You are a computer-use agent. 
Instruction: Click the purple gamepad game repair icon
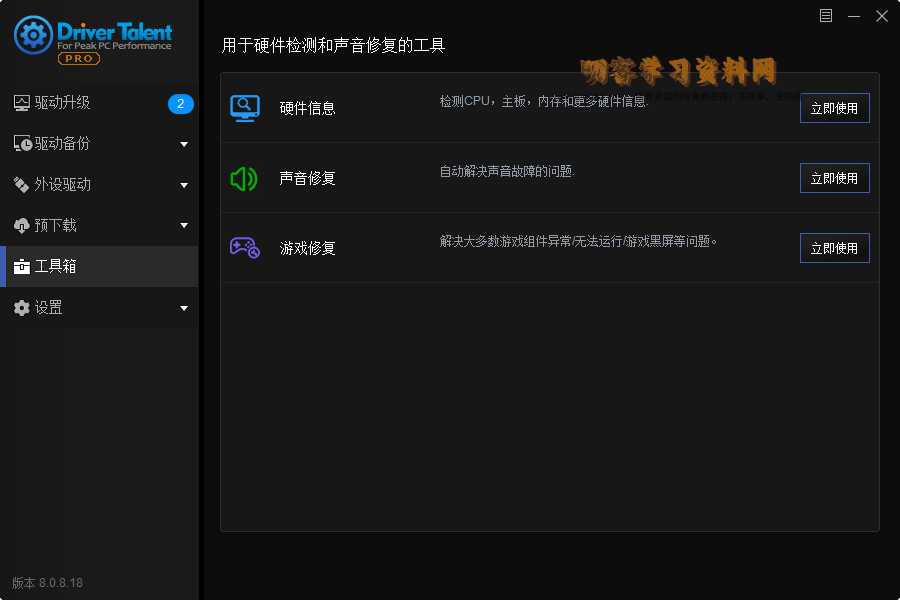coord(245,247)
